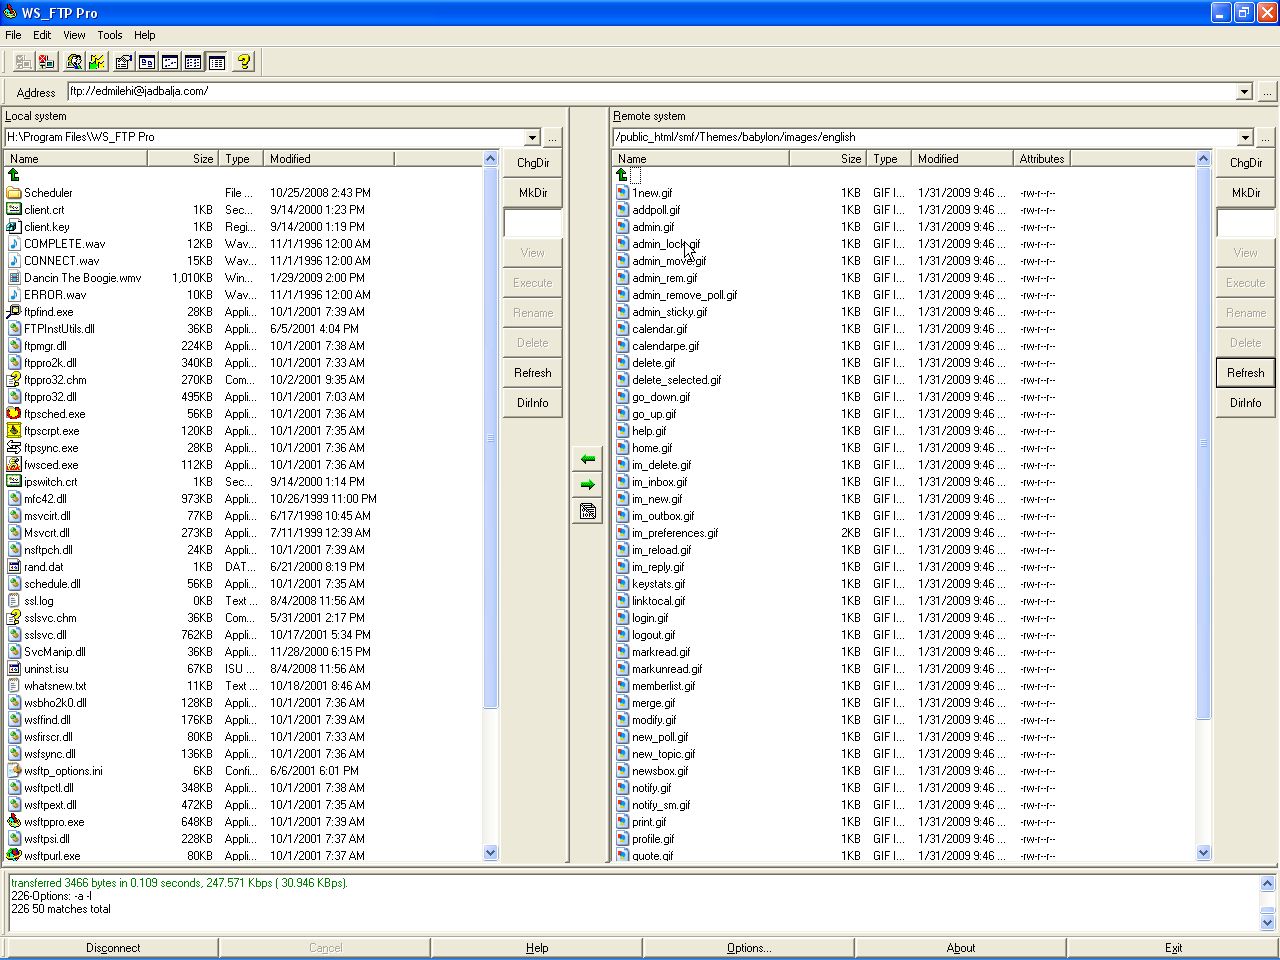The image size is (1280, 960).
Task: Sort remote list by Name column header
Action: point(700,159)
